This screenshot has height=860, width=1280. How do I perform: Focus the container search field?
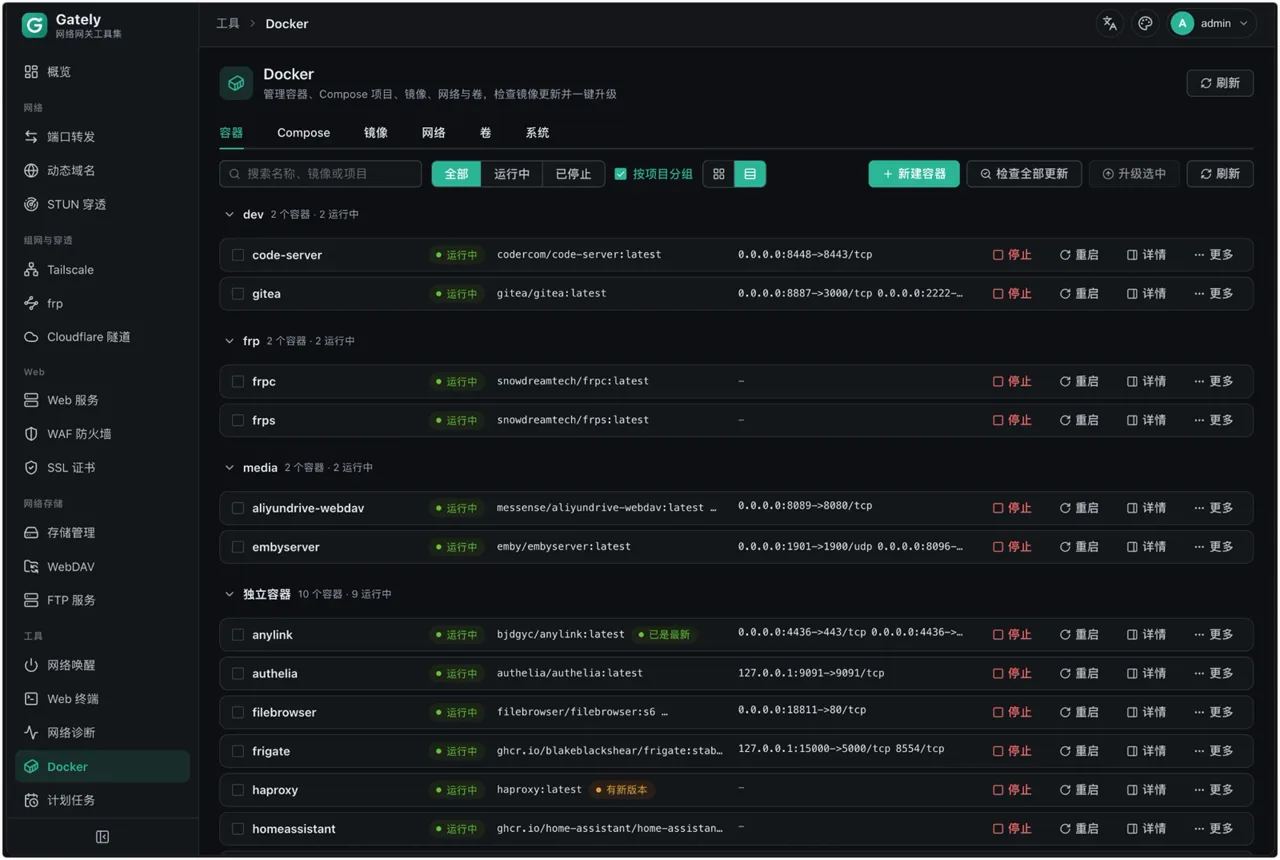pyautogui.click(x=320, y=174)
